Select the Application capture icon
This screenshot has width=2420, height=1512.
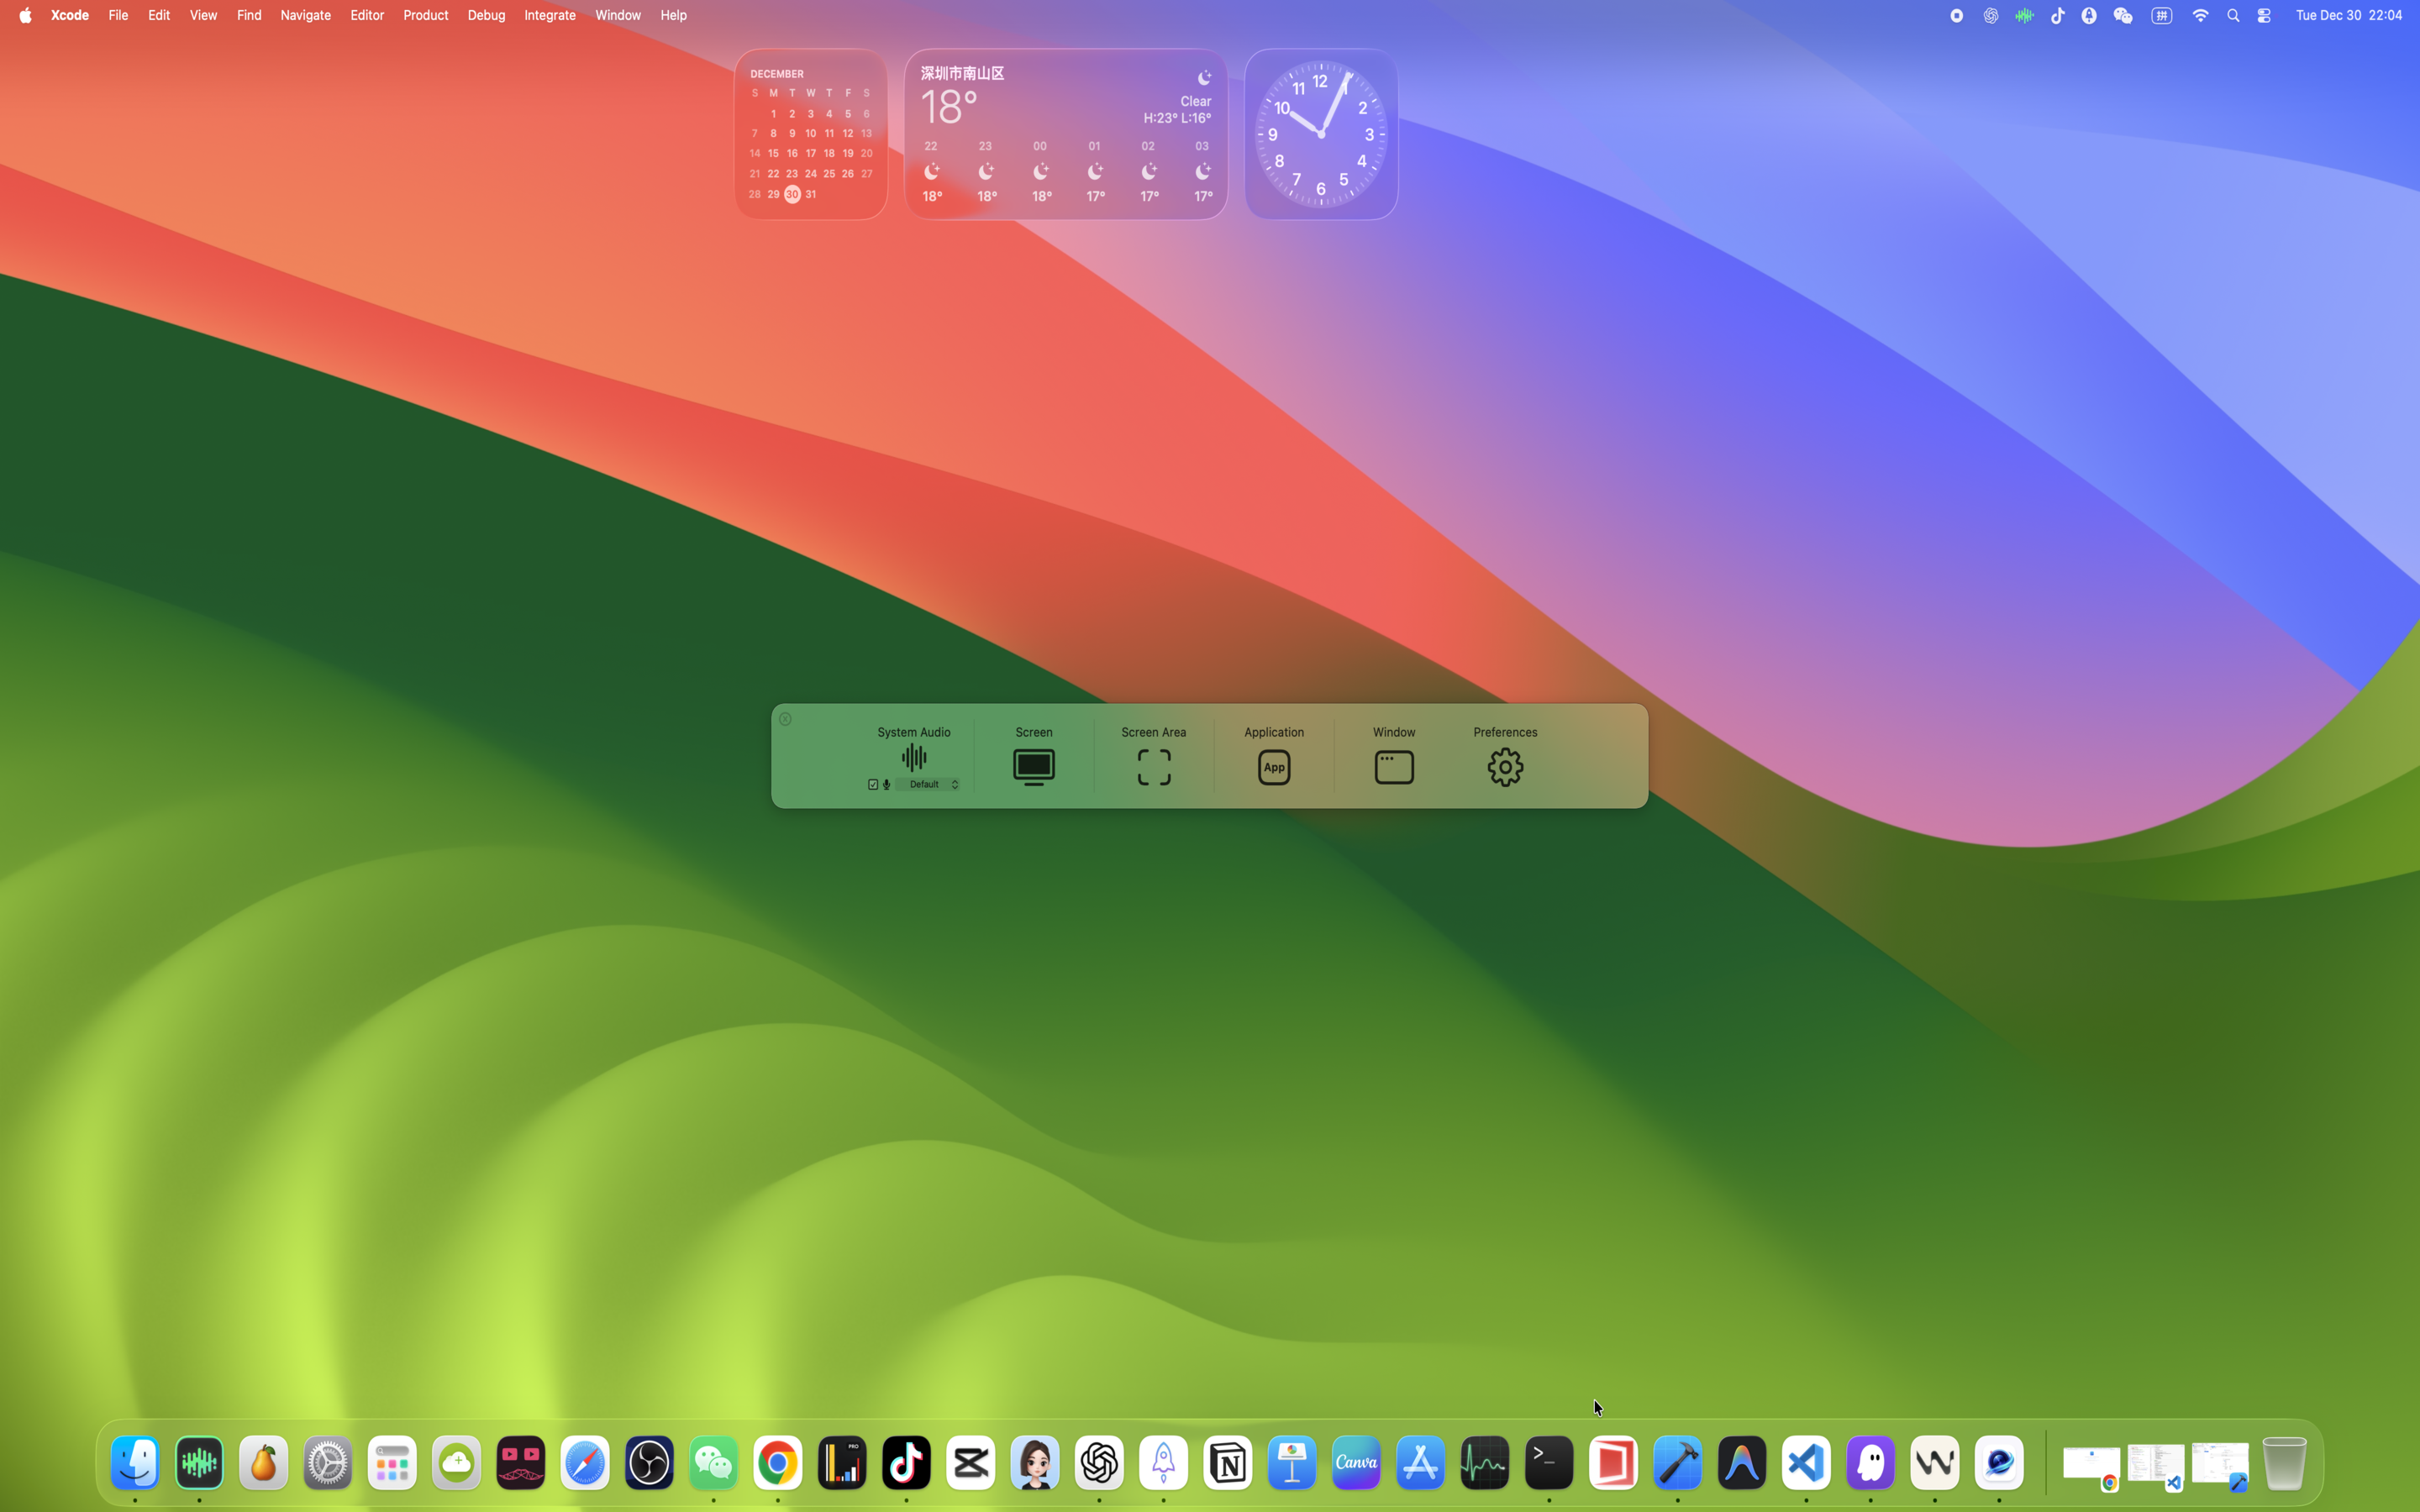click(1273, 767)
